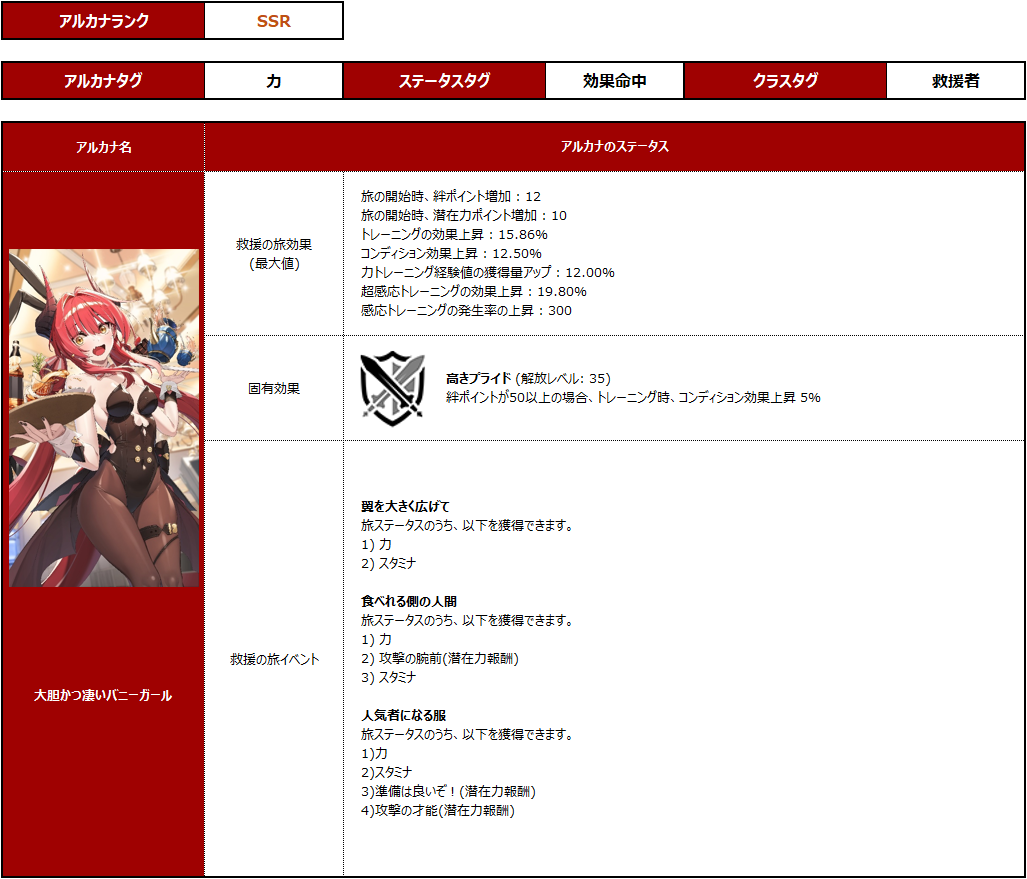Select コンディション効果上昇：12.50% line
The height and width of the screenshot is (879, 1027).
[x=451, y=253]
